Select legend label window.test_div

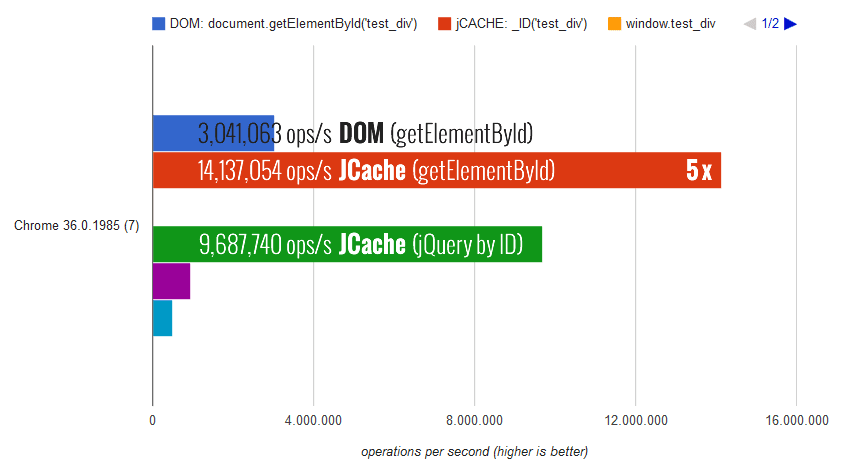click(x=671, y=24)
